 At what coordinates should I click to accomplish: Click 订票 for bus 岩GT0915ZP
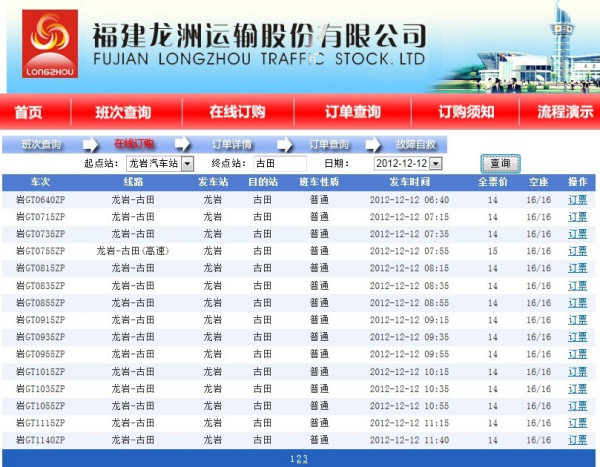point(577,320)
